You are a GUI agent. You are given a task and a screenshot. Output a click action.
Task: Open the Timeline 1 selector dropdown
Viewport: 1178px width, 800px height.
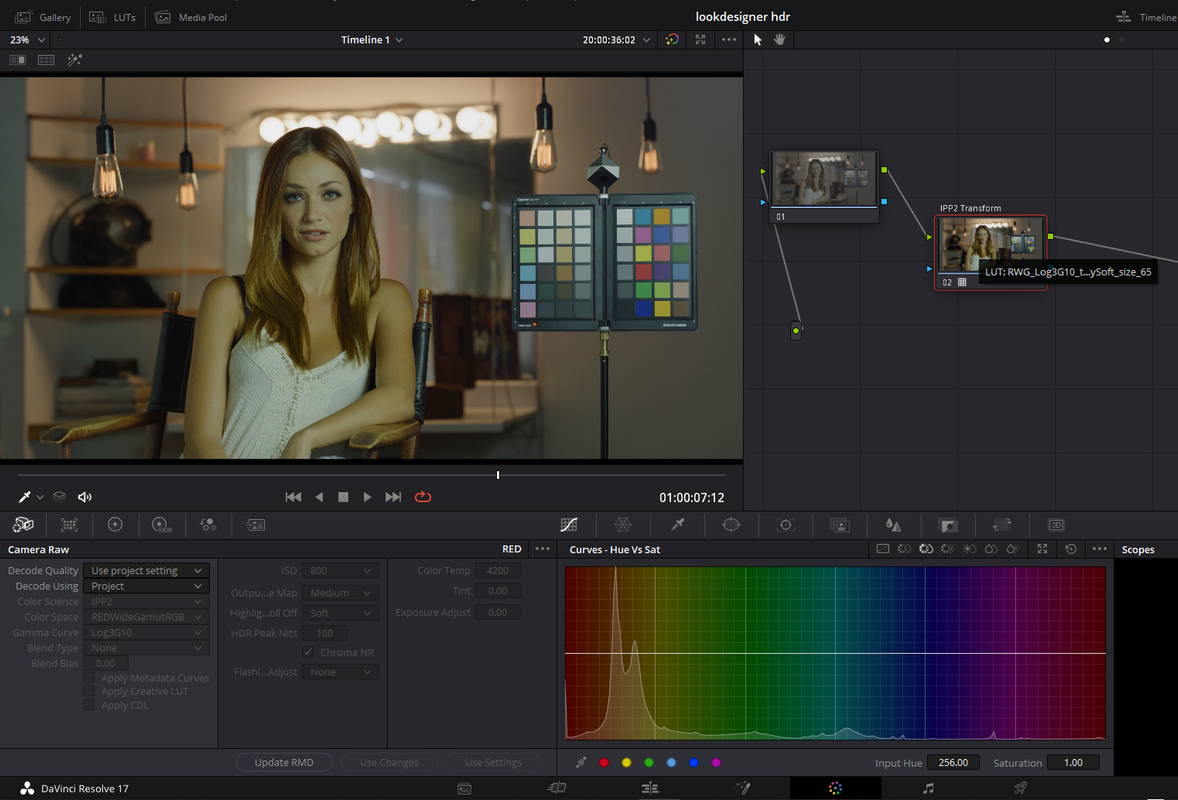click(372, 40)
